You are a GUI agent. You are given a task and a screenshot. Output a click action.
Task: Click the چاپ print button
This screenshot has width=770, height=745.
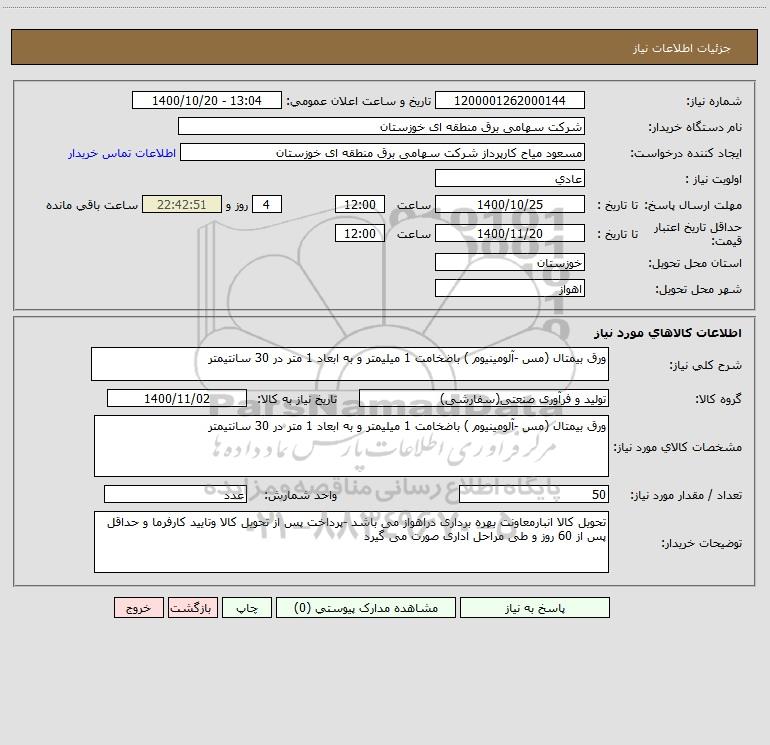(x=247, y=607)
